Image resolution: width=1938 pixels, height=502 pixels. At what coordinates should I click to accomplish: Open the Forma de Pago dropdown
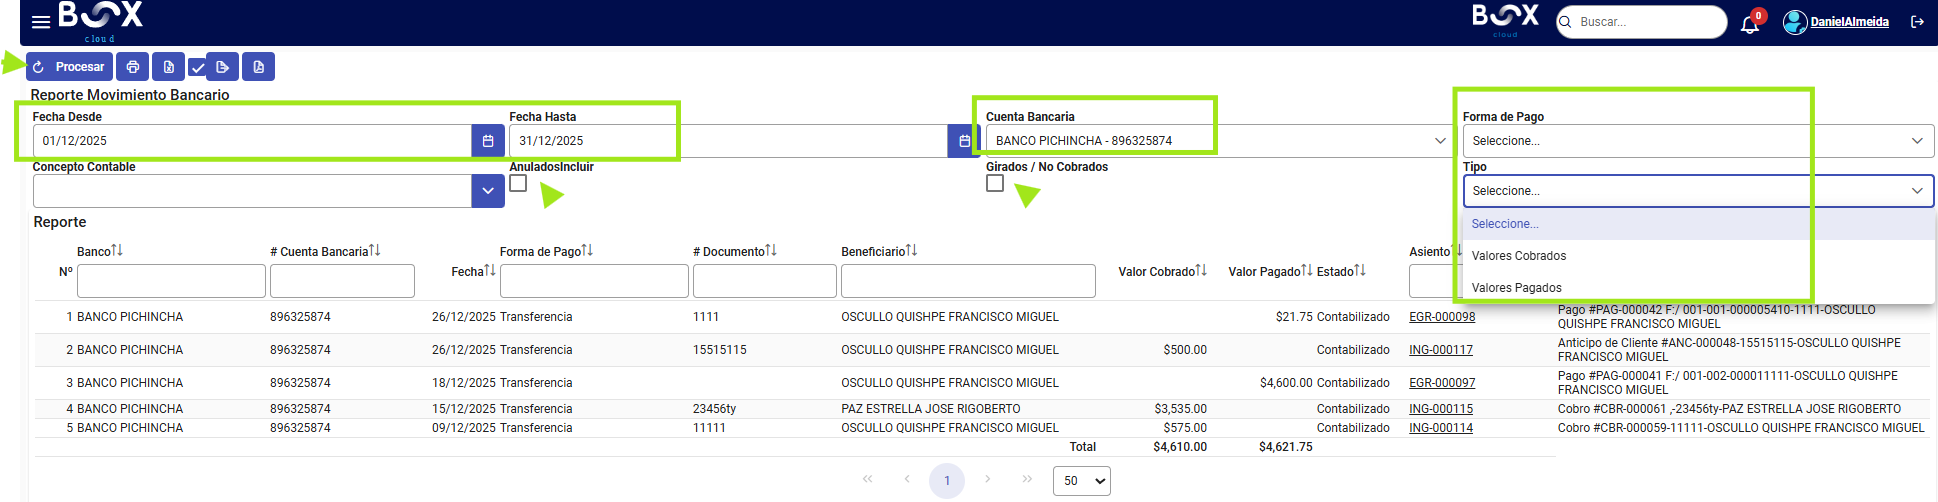click(1698, 141)
